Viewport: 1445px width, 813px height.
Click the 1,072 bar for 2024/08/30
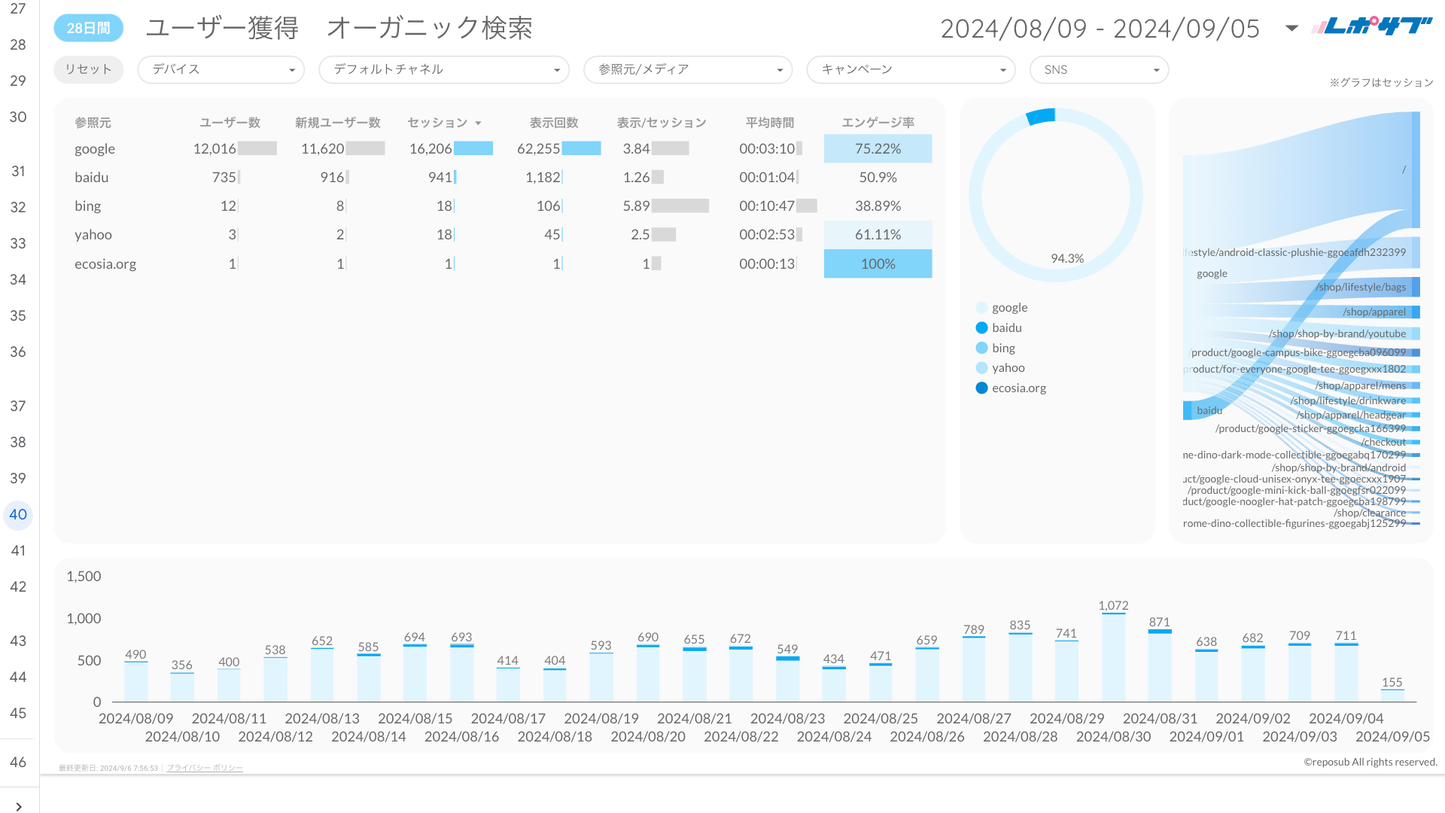coord(1113,656)
